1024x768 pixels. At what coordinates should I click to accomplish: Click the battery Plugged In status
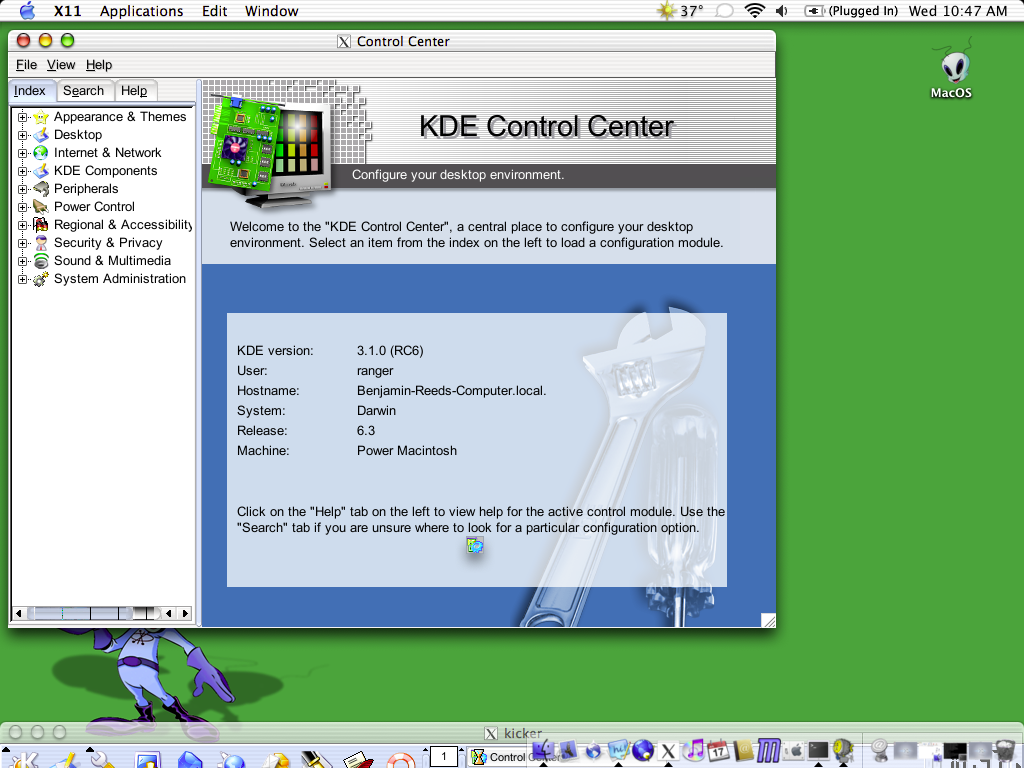pos(852,10)
